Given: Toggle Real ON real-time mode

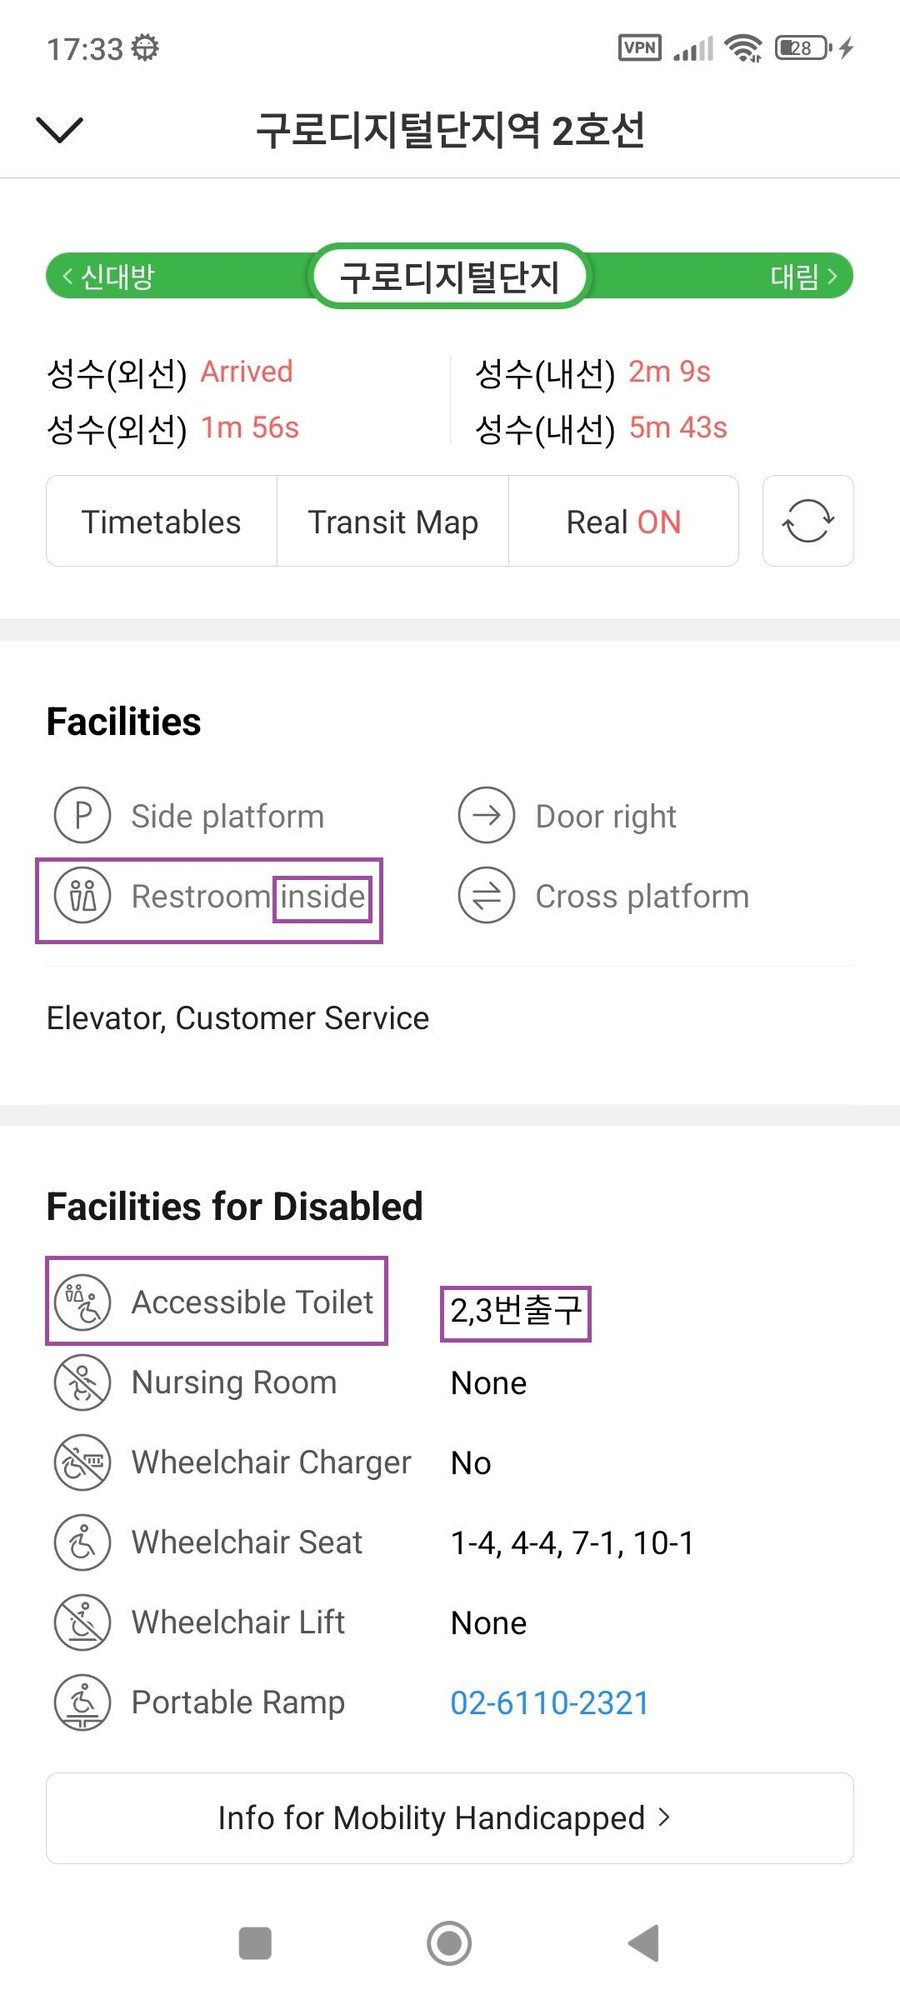Looking at the screenshot, I should point(624,521).
